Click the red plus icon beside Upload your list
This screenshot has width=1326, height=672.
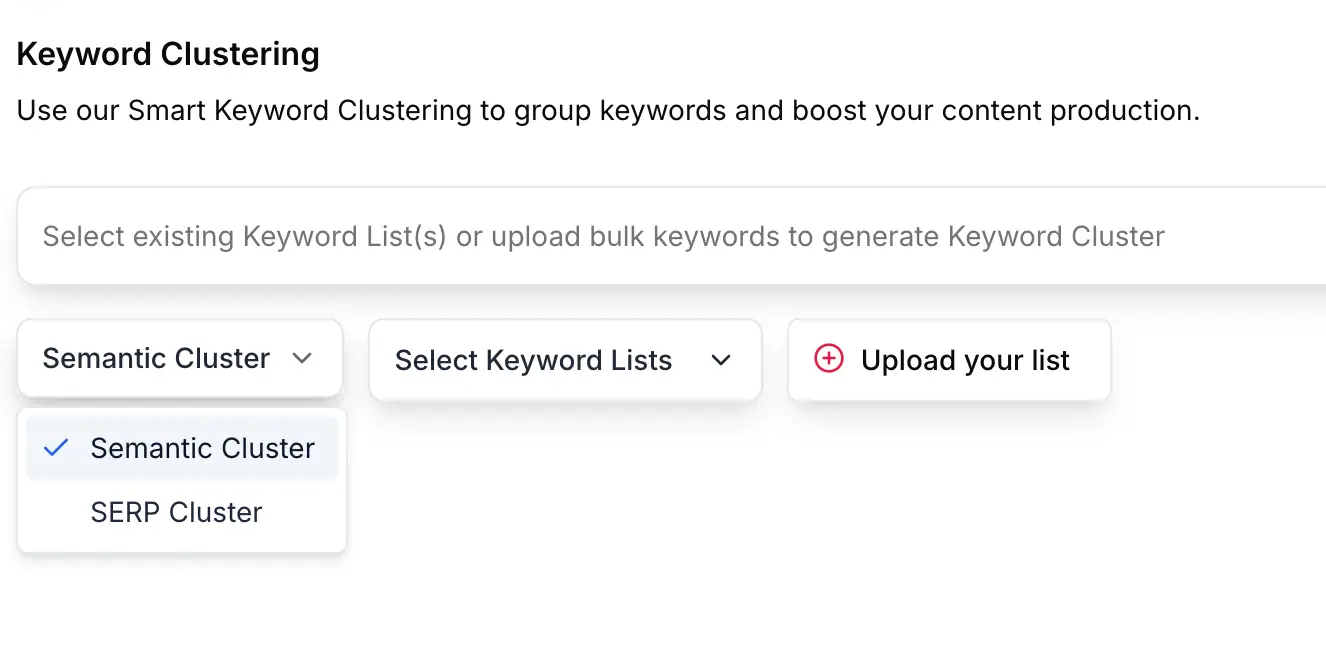828,358
